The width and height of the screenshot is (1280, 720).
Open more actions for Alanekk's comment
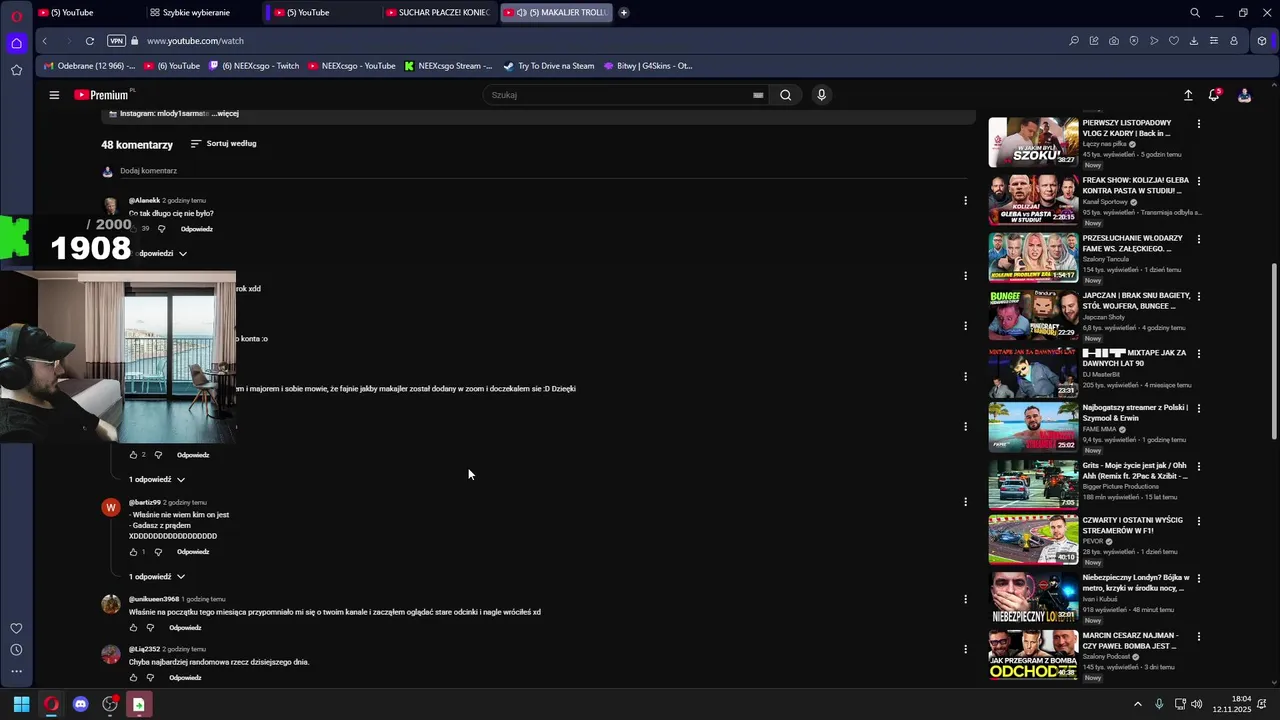[965, 200]
